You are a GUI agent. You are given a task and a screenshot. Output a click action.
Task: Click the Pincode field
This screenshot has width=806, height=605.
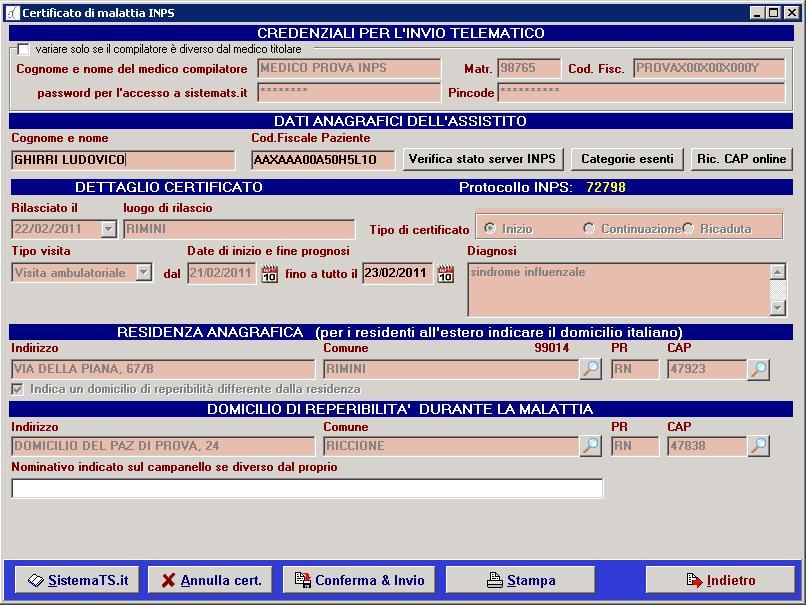[642, 92]
